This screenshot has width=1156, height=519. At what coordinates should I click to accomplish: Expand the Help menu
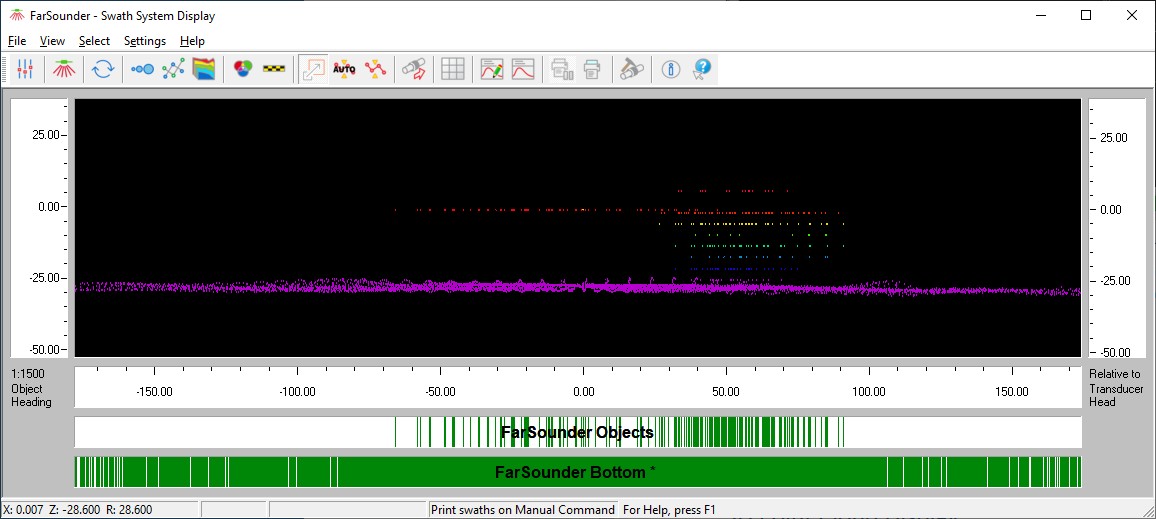192,41
